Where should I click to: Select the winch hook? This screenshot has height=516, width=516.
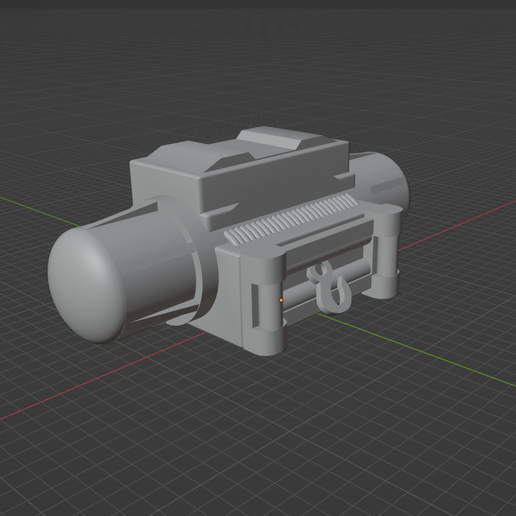[329, 287]
